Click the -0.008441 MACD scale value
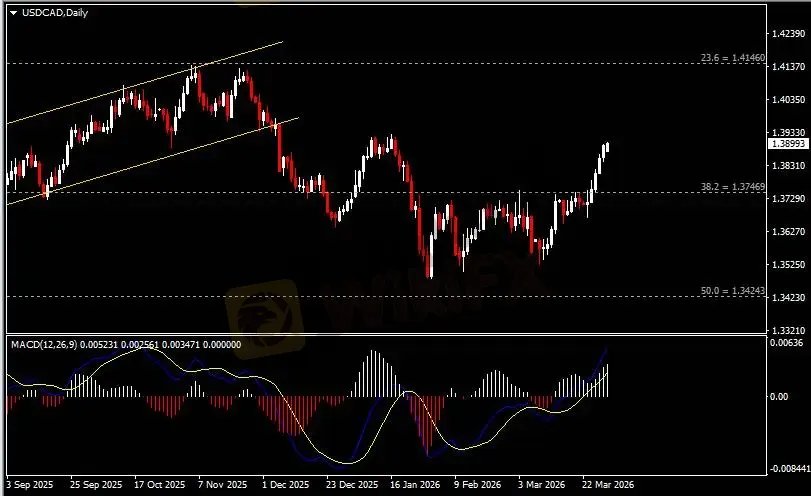 click(x=787, y=468)
